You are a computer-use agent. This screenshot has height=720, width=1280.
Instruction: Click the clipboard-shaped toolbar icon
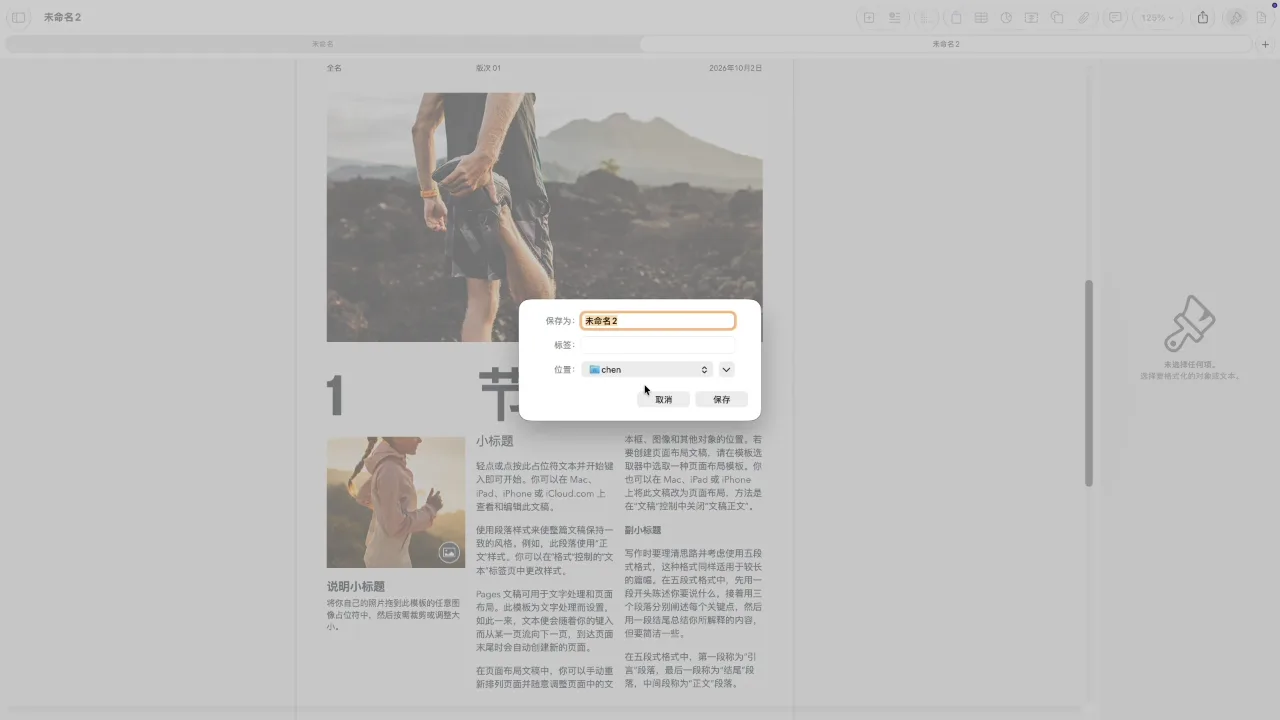[x=957, y=18]
